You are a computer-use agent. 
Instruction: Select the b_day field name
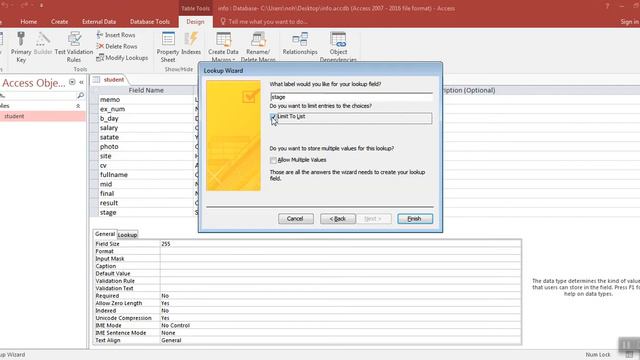109,118
